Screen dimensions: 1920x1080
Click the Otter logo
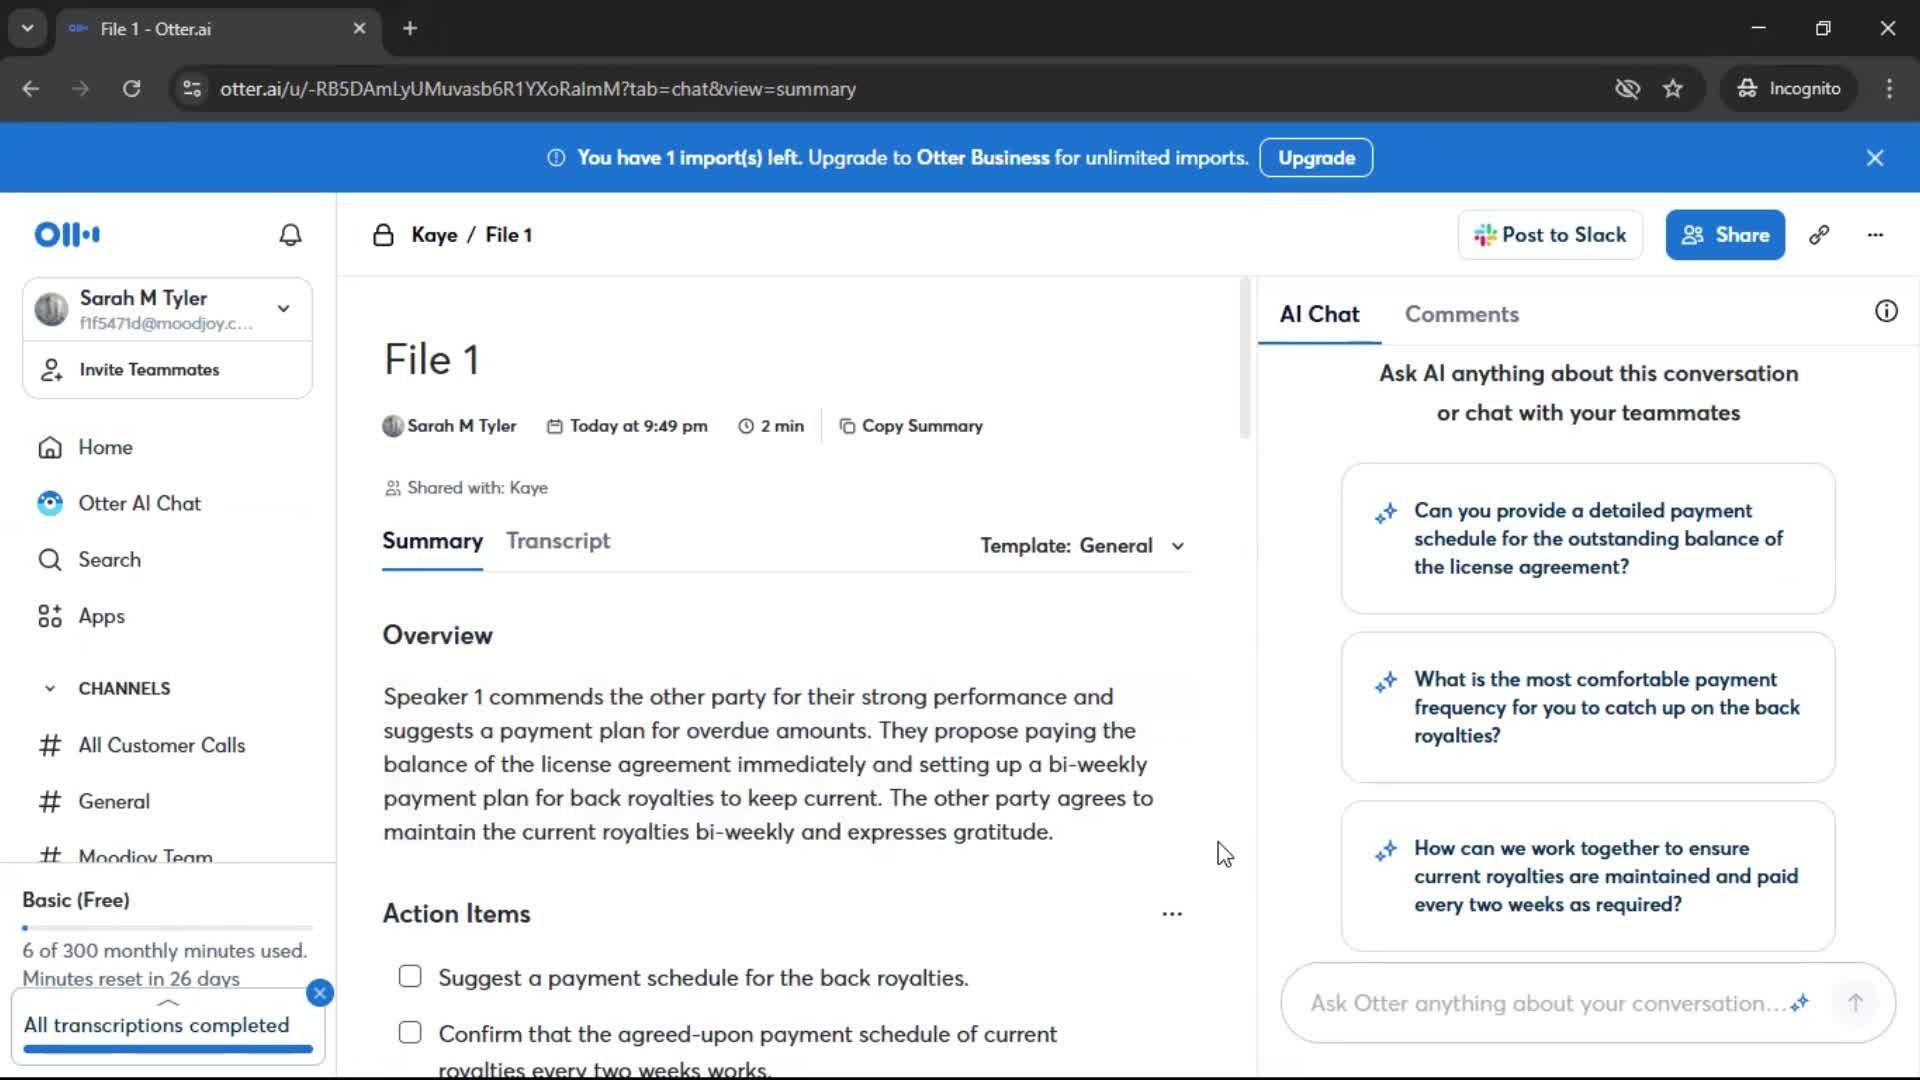67,235
